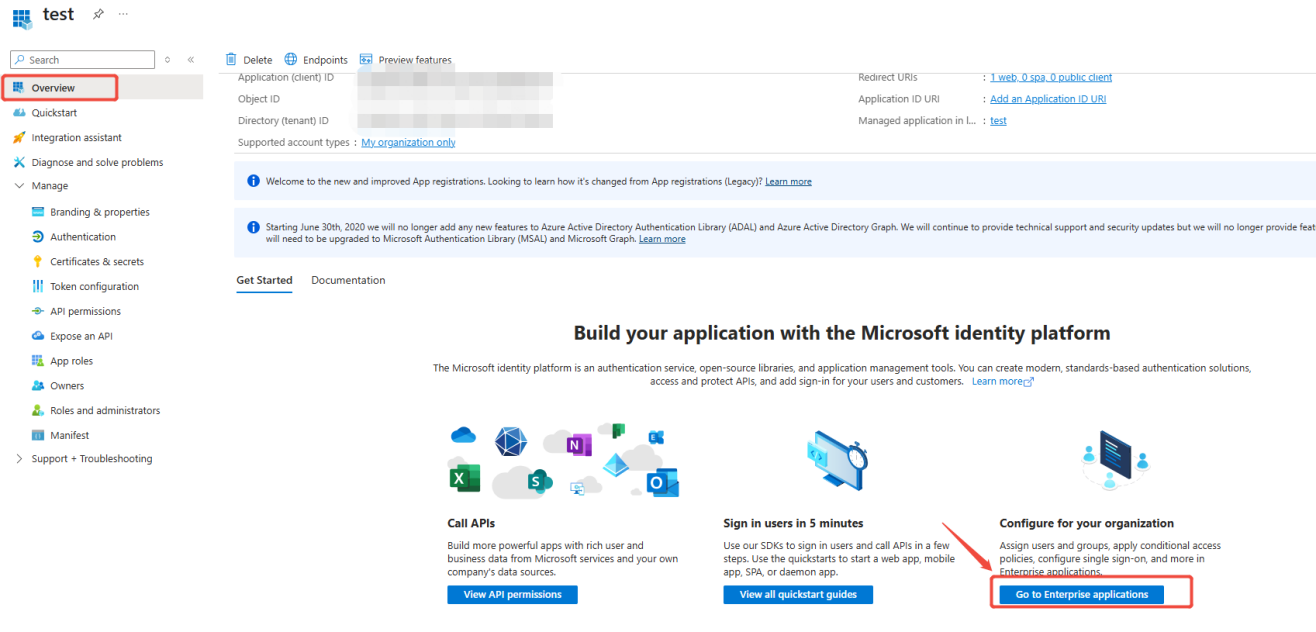Open the ellipsis menu beside the pin icon
Image resolution: width=1316 pixels, height=632 pixels.
[123, 13]
